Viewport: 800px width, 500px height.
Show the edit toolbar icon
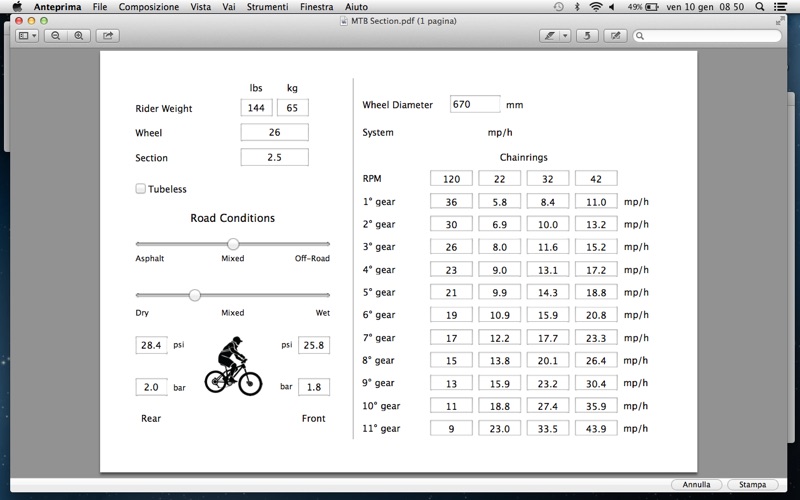[615, 36]
